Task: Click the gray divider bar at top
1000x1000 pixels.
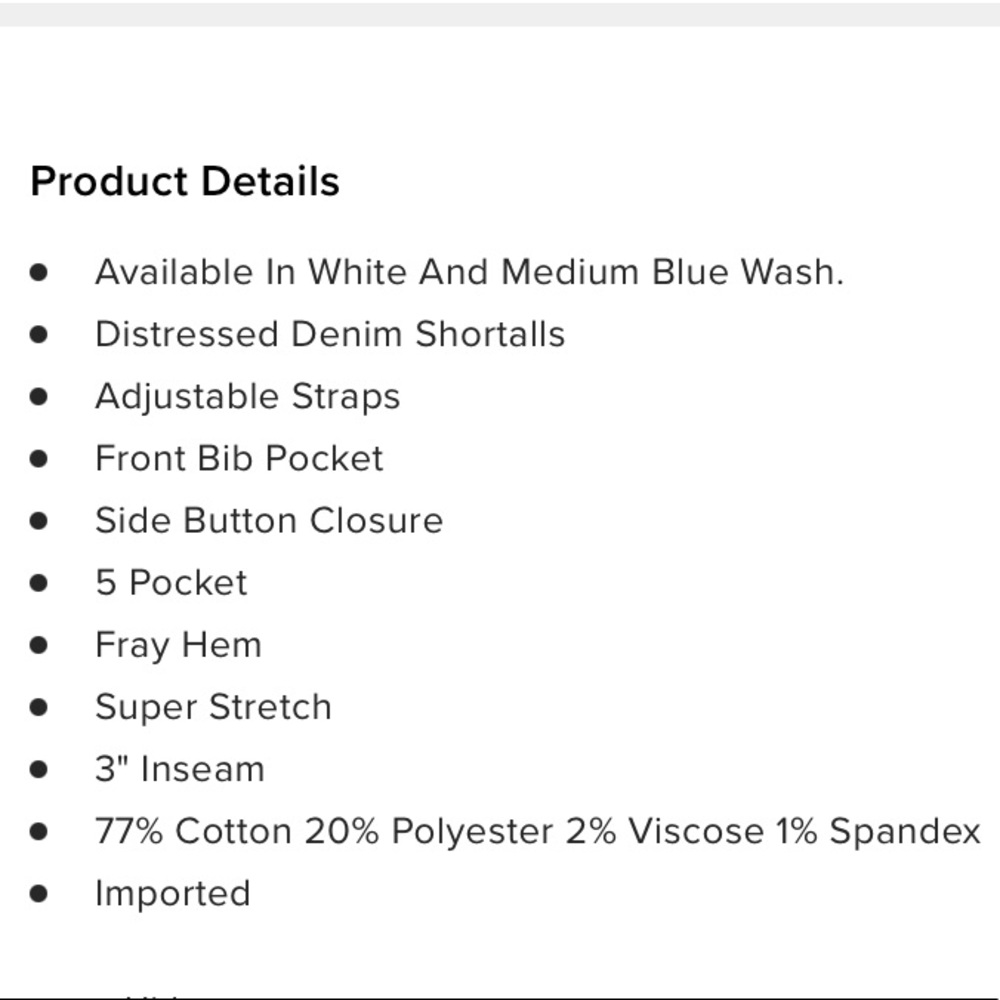Action: pos(500,14)
